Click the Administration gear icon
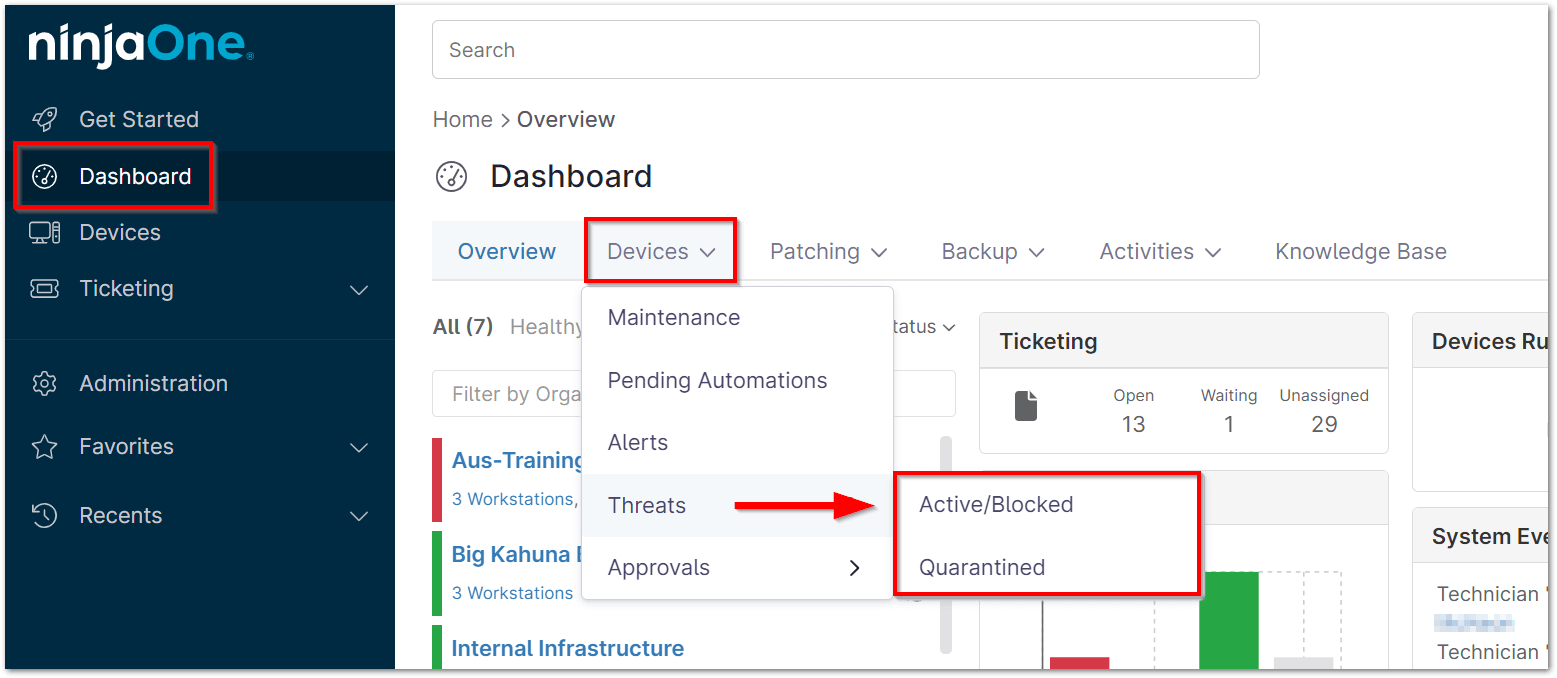1557x678 pixels. (x=45, y=384)
